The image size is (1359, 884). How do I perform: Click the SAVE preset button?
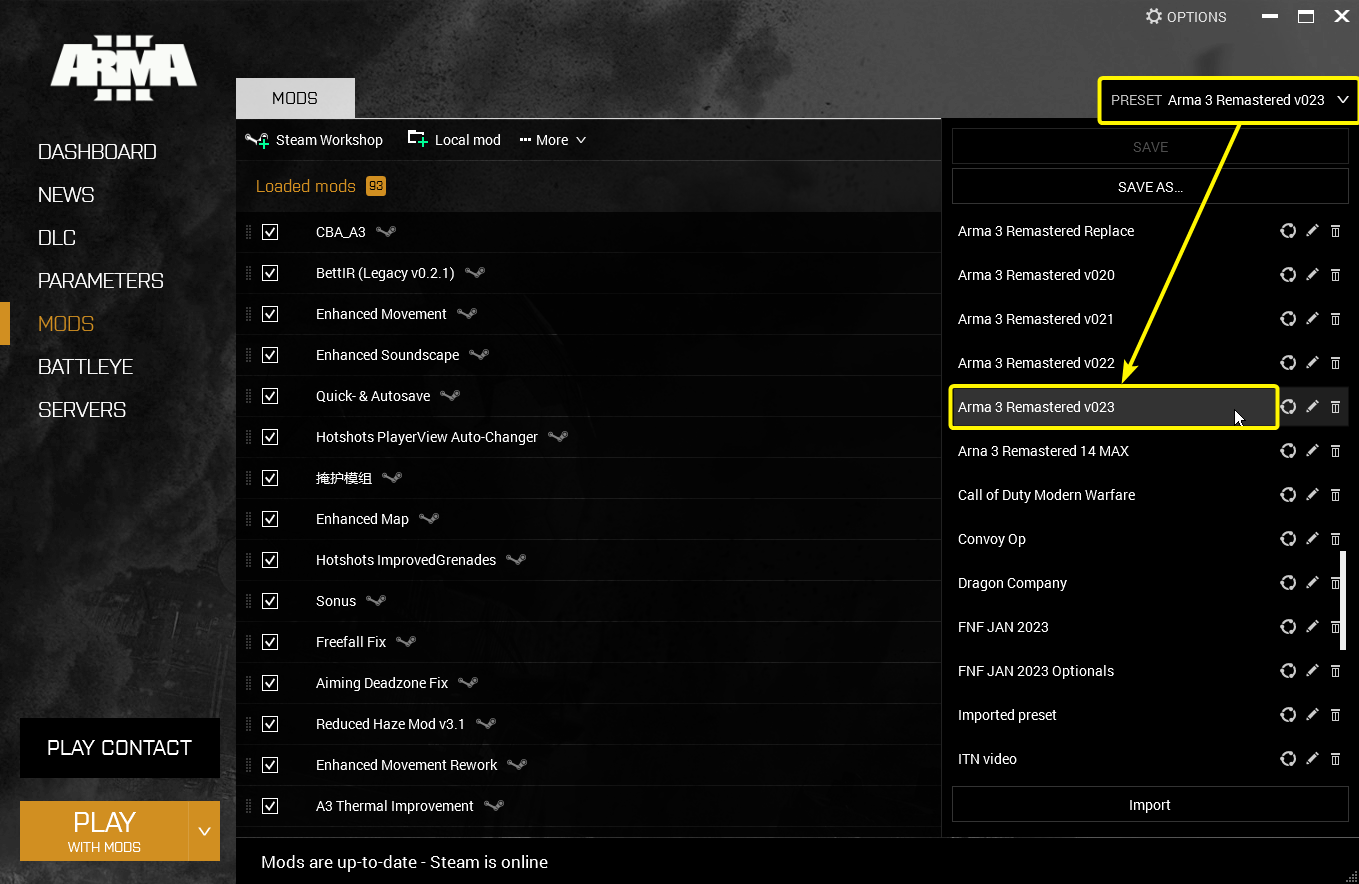1150,147
